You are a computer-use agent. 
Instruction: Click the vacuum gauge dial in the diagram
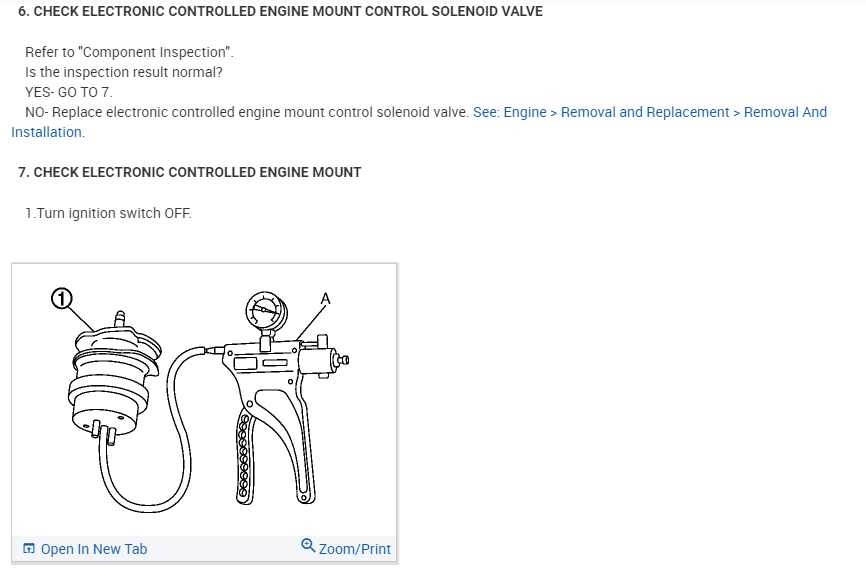click(261, 311)
